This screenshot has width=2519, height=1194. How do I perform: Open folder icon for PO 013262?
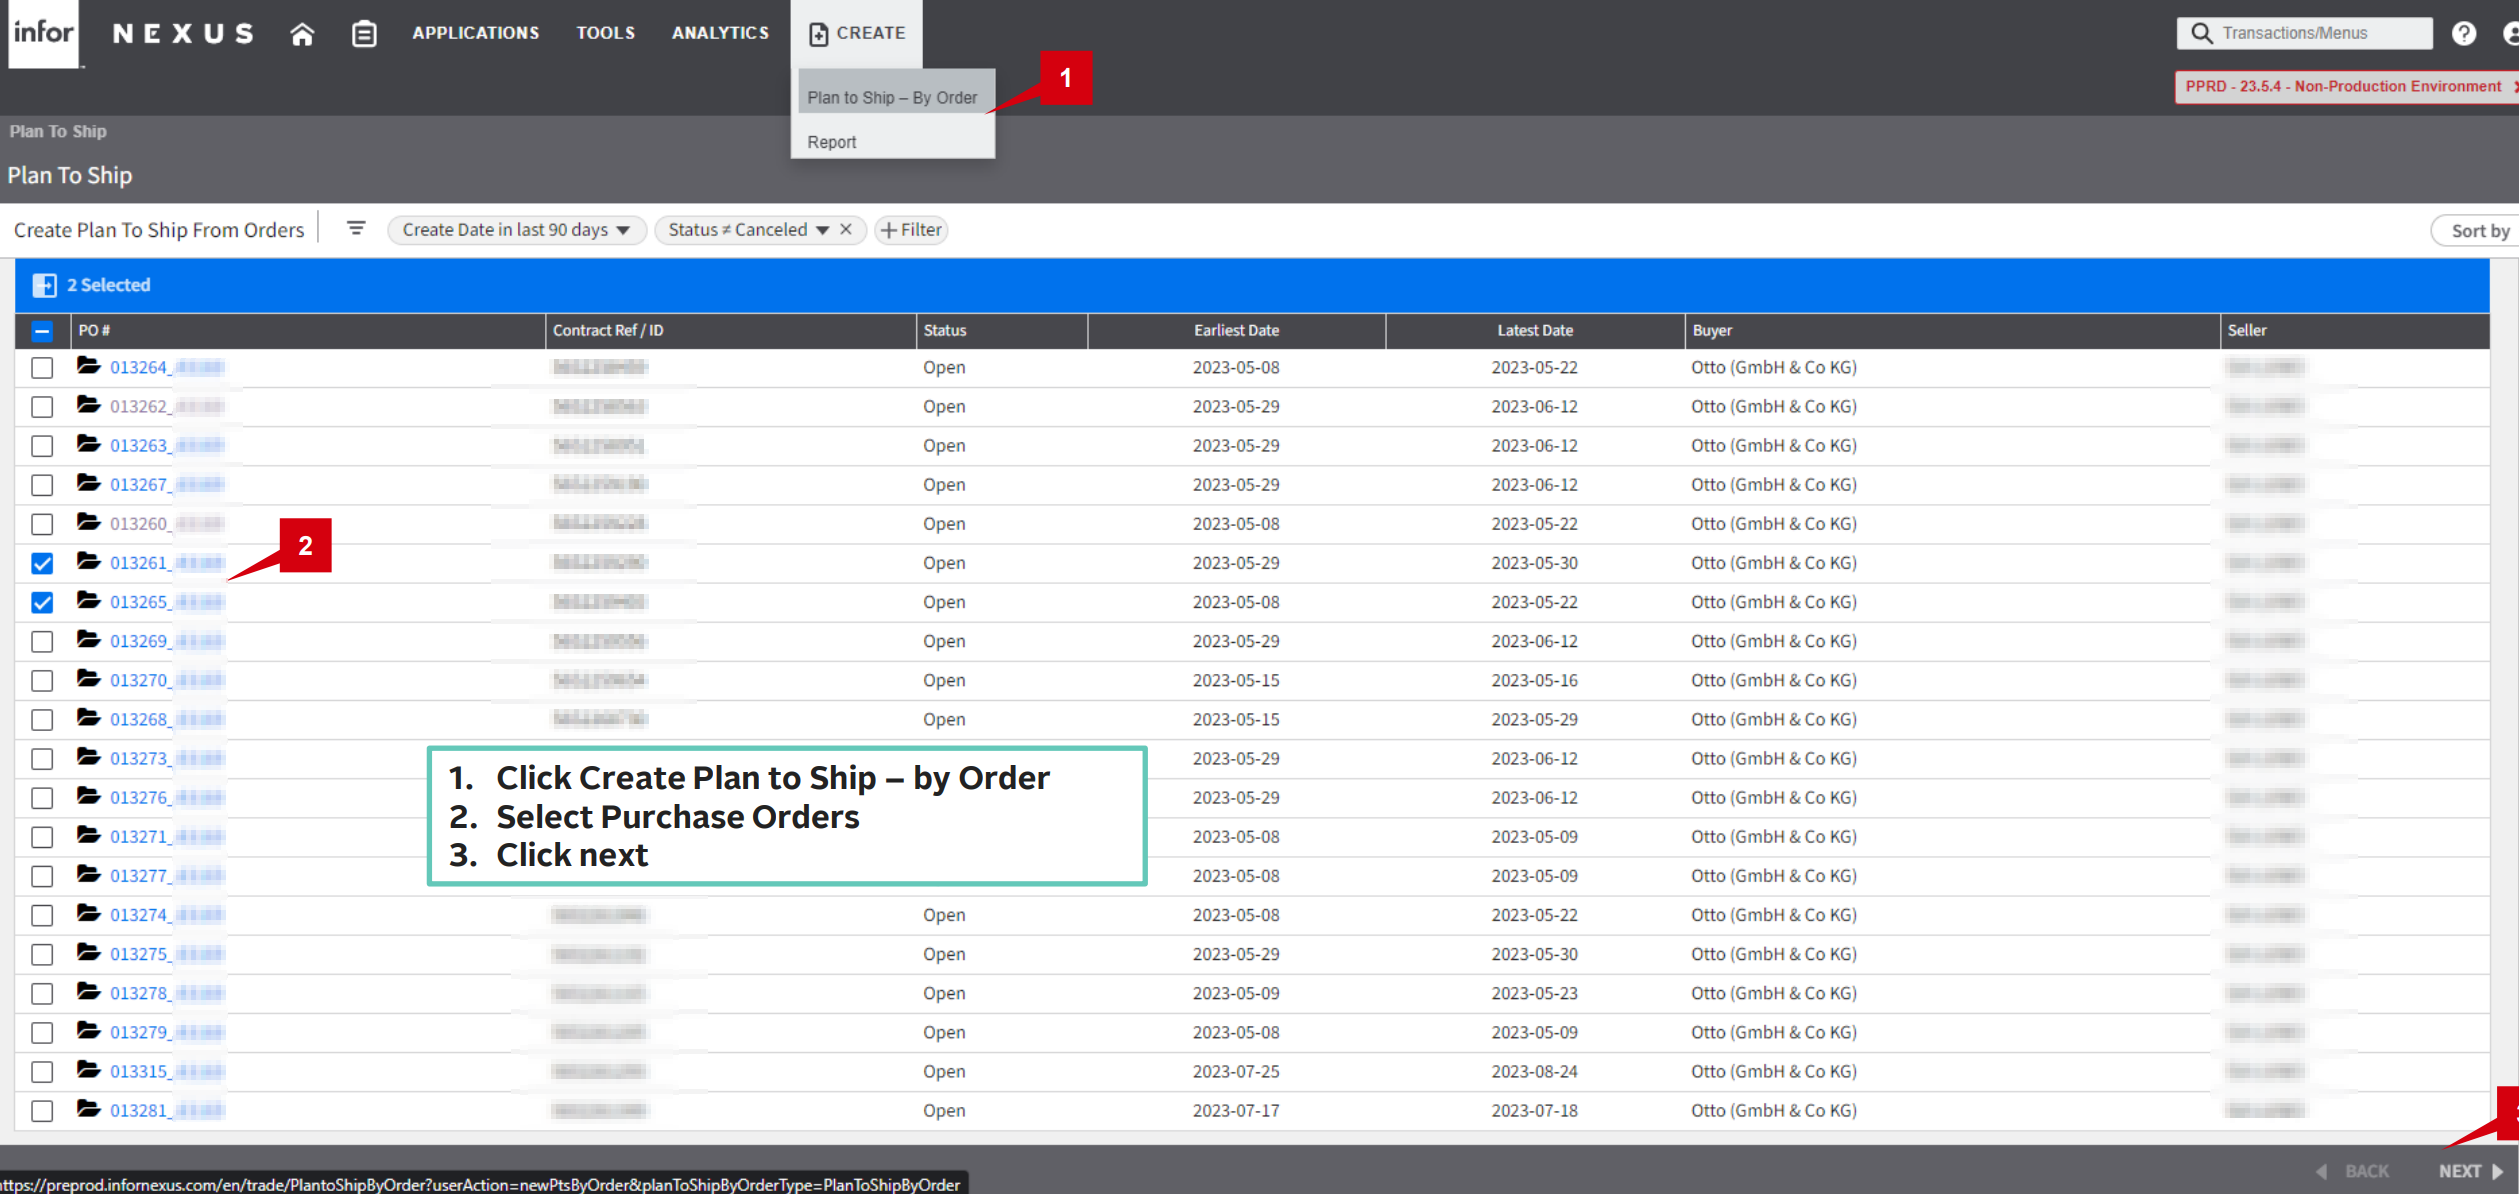pos(89,405)
